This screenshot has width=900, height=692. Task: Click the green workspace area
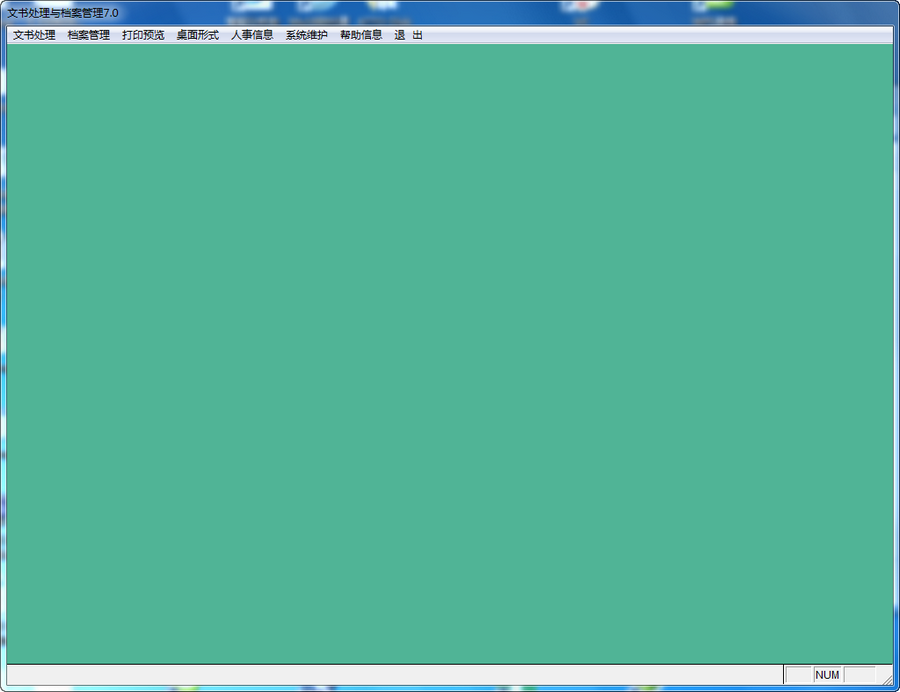point(450,350)
